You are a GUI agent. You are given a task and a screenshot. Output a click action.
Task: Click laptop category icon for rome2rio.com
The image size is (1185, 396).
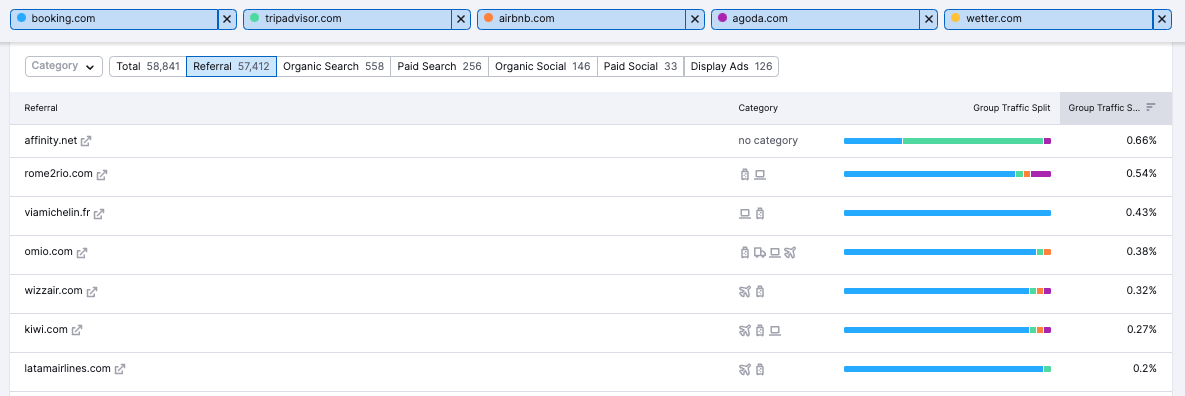pos(760,175)
